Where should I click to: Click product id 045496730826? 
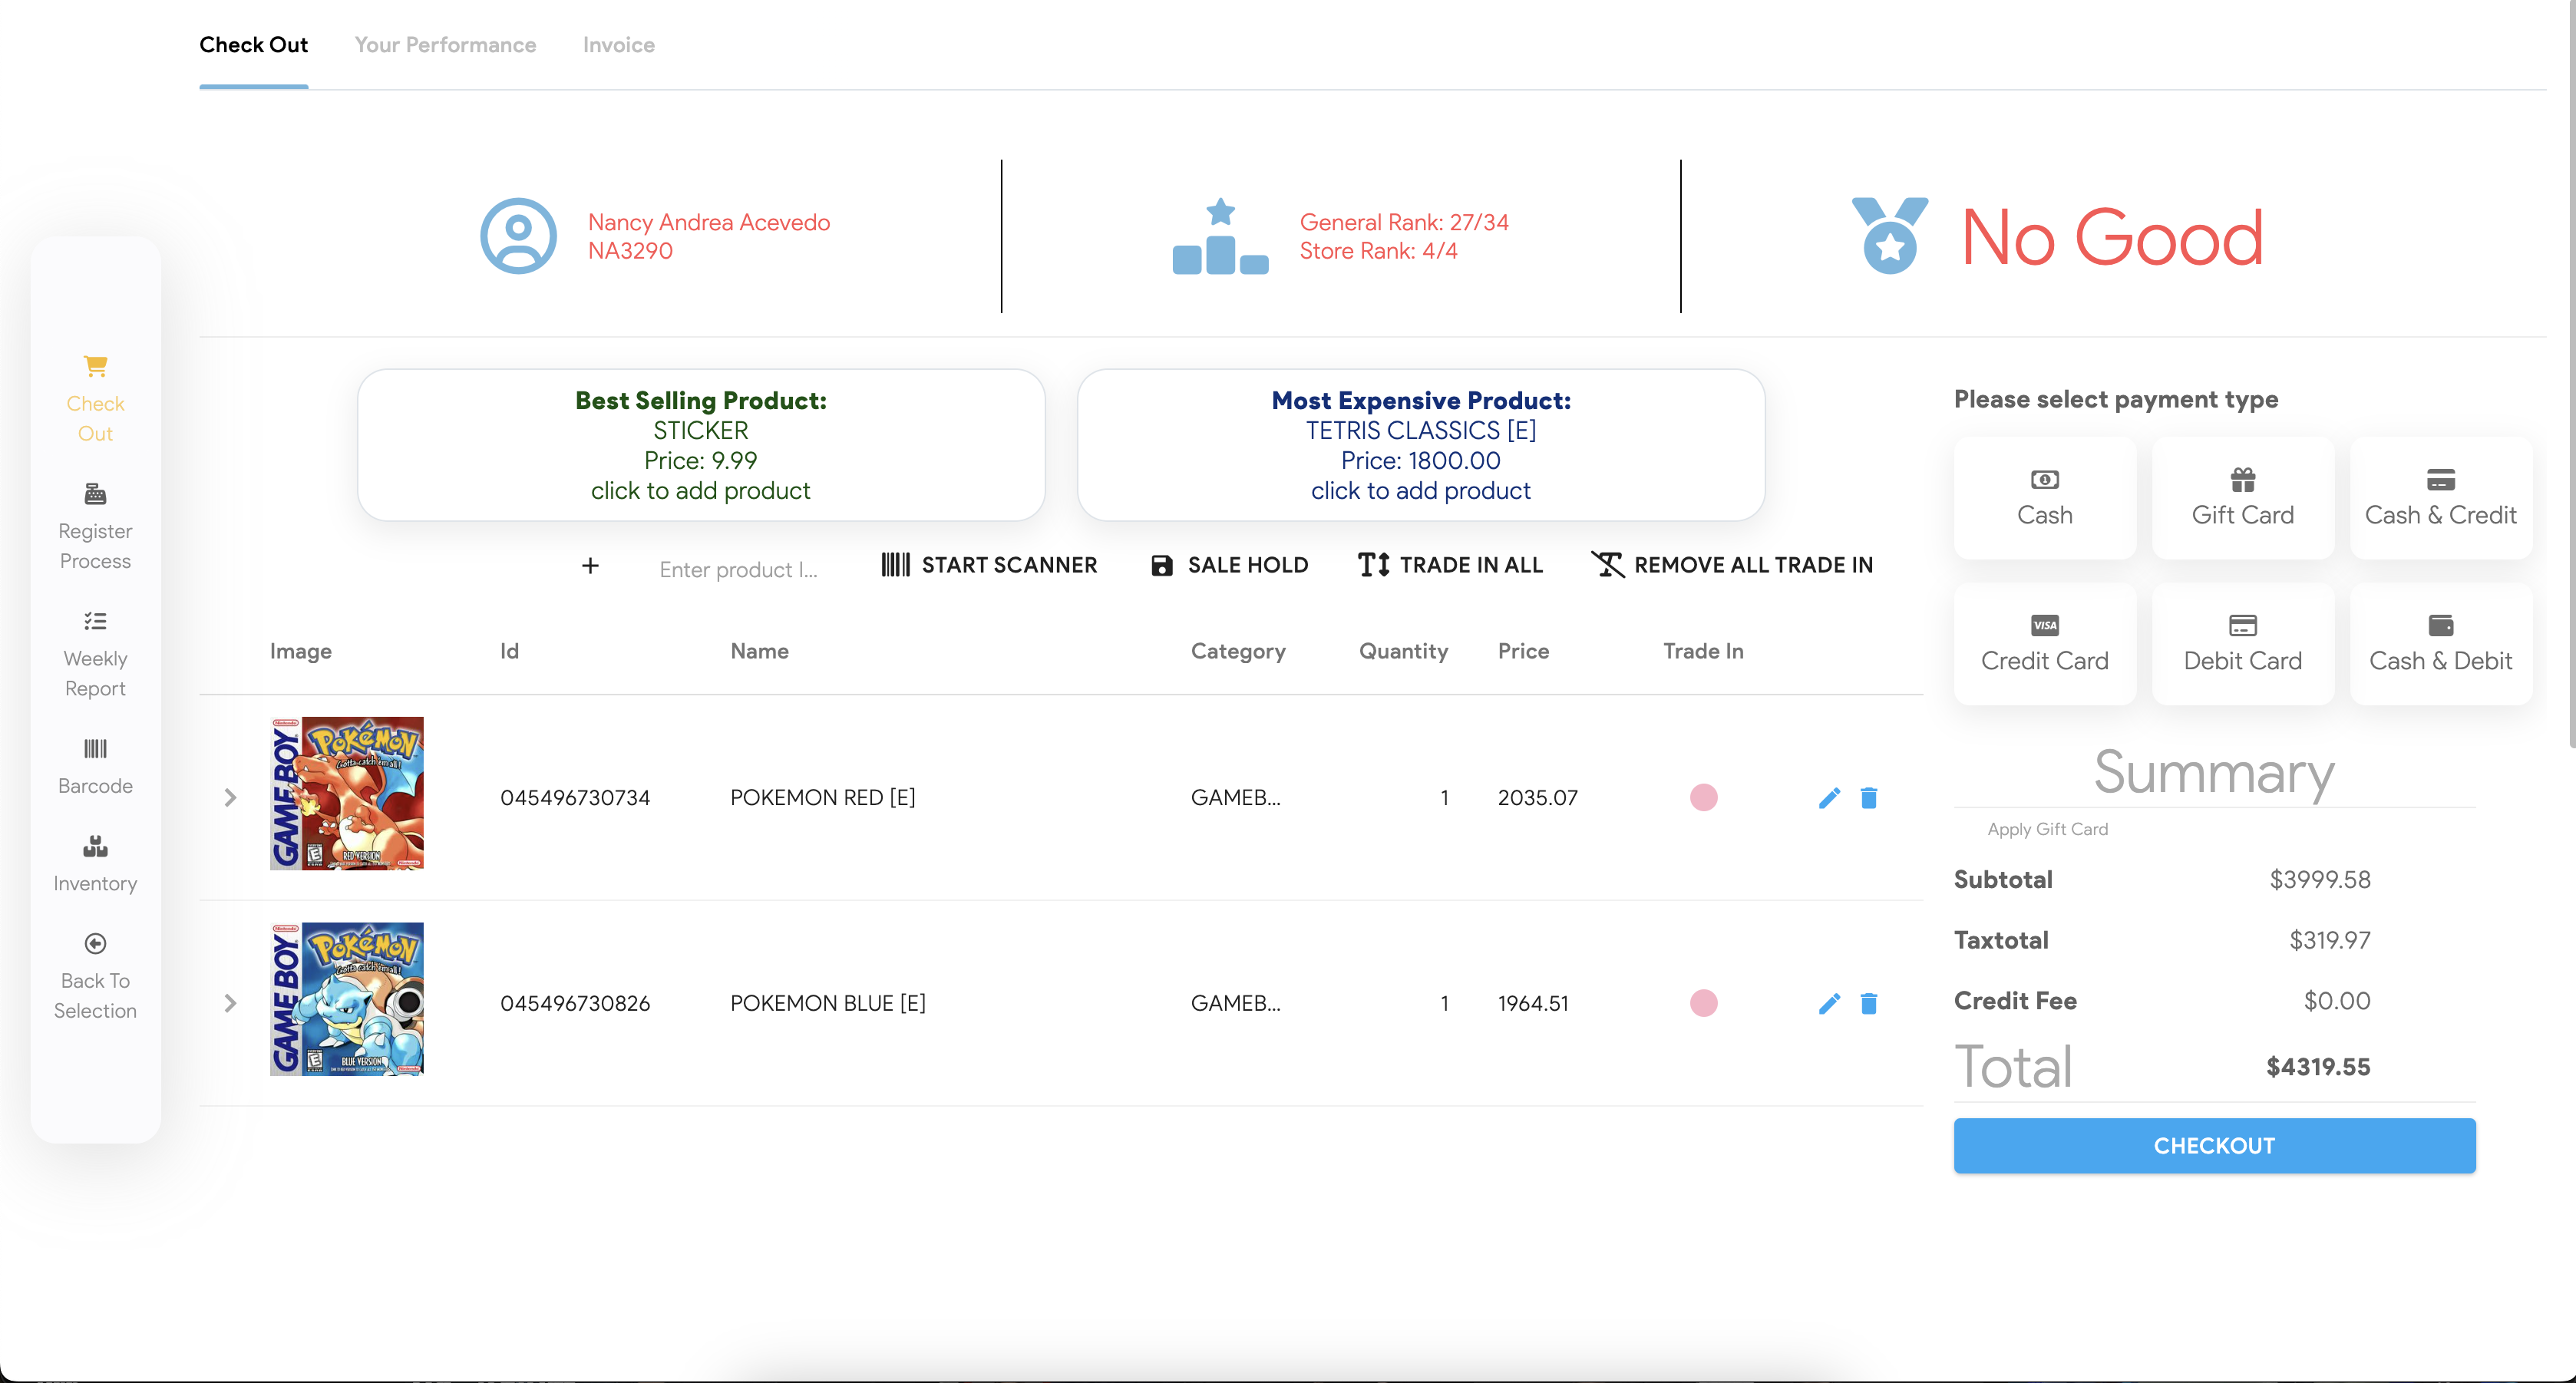click(x=575, y=1004)
